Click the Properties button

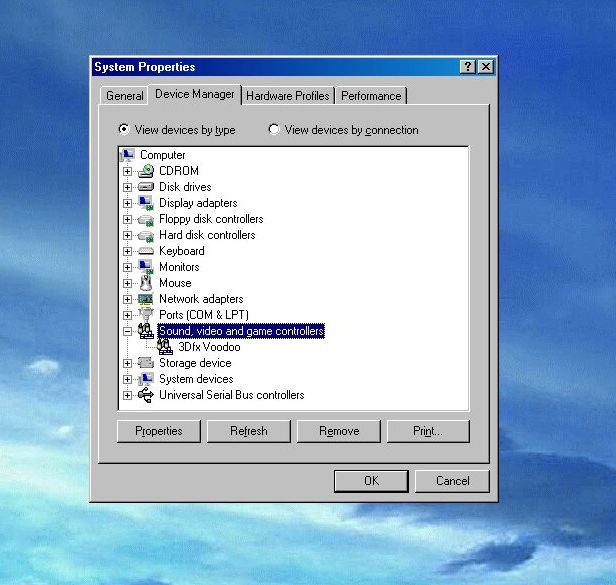pyautogui.click(x=159, y=431)
